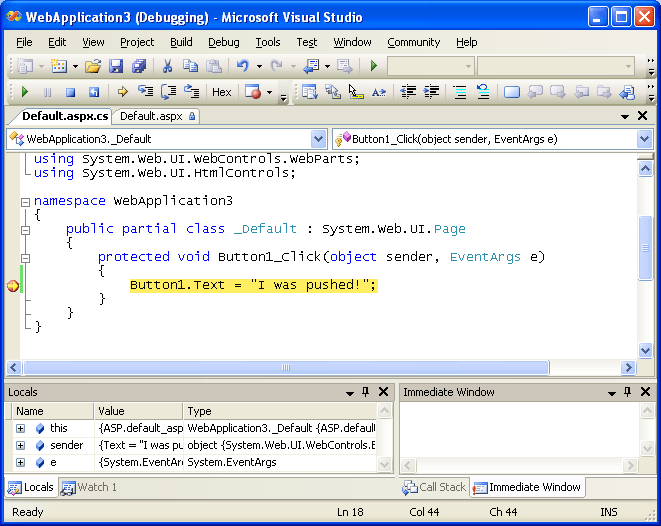Click the Restart debugging icon
661x526 pixels.
click(94, 92)
